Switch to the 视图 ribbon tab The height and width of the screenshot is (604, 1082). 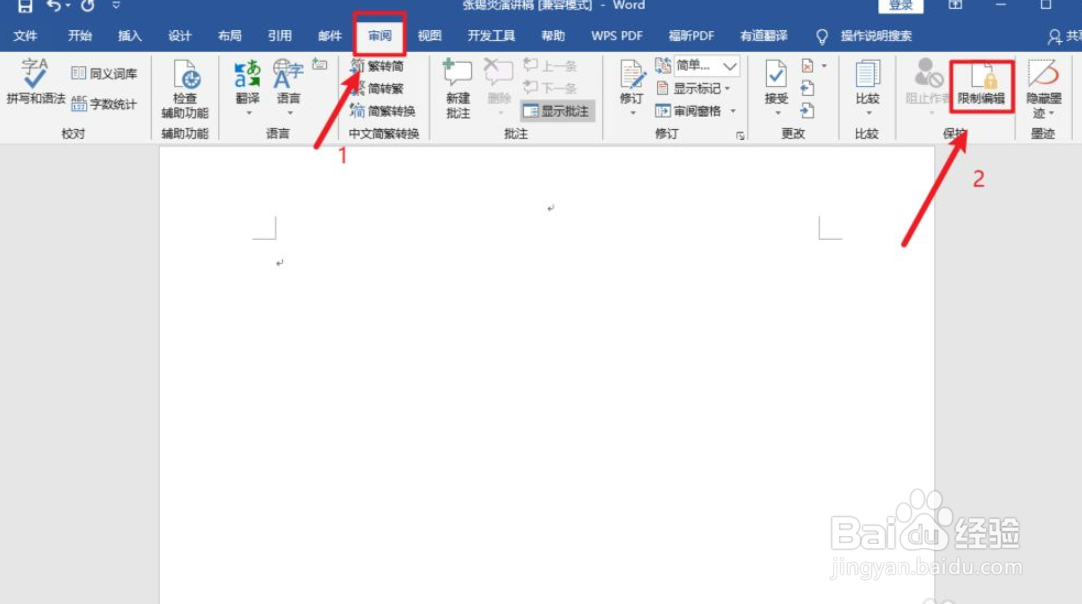(x=429, y=36)
